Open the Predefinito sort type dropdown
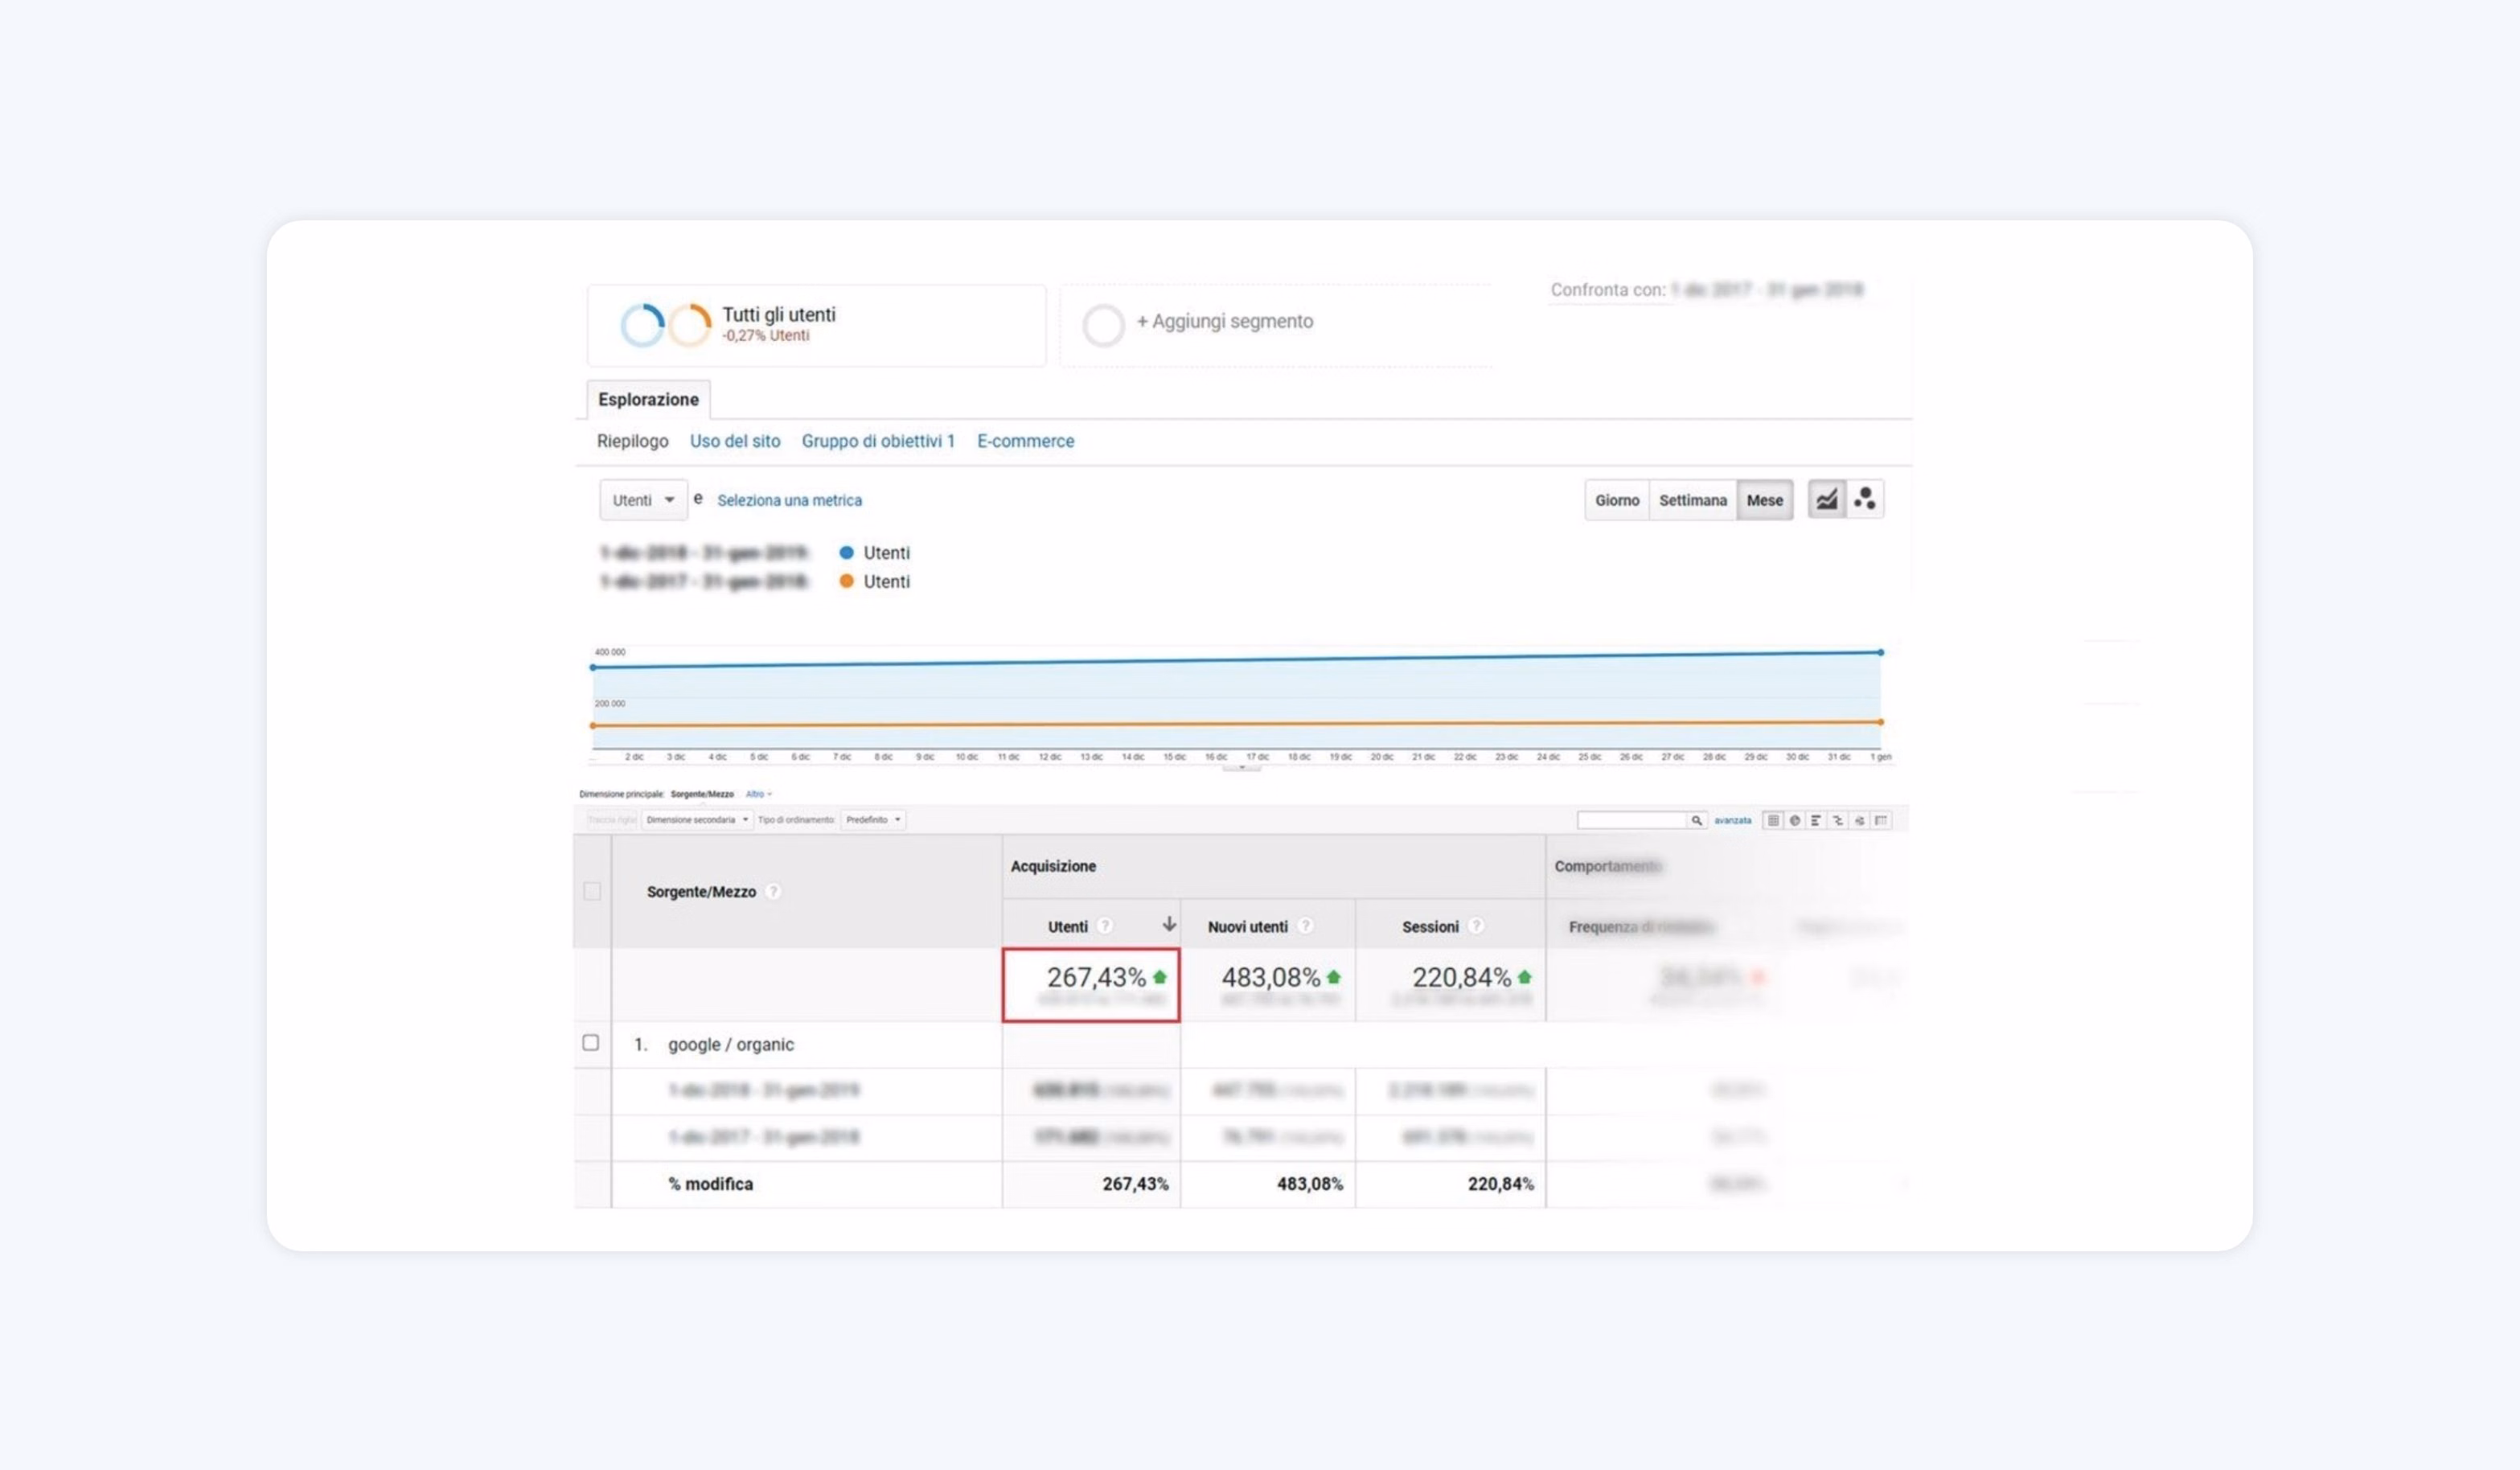The image size is (2520, 1470). coord(873,820)
